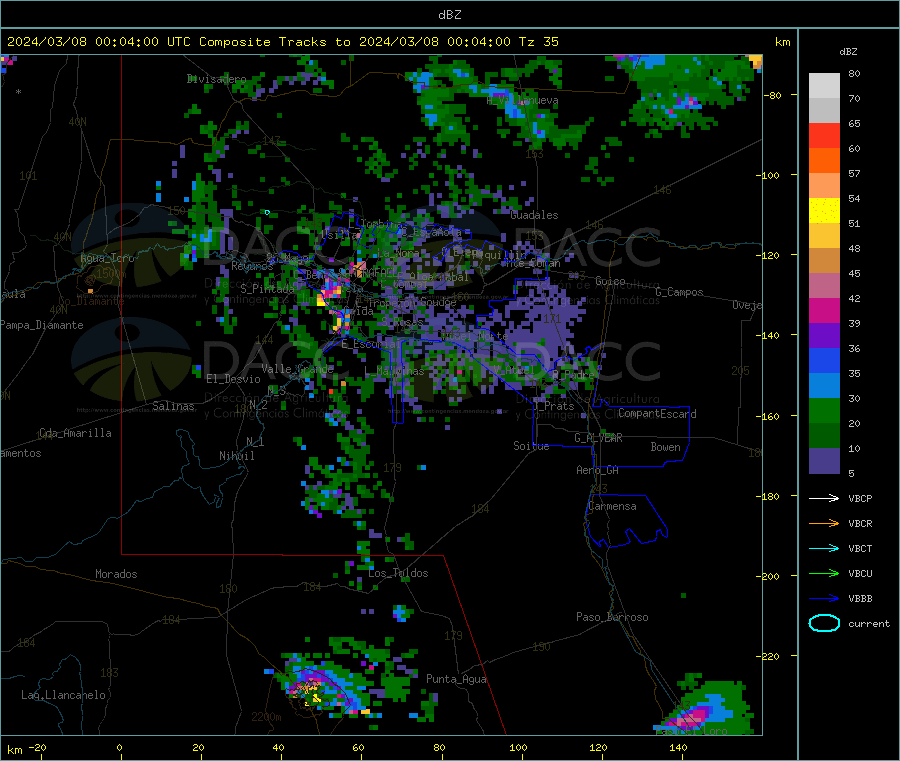Click the Morados map label
This screenshot has height=761, width=900.
[x=116, y=574]
